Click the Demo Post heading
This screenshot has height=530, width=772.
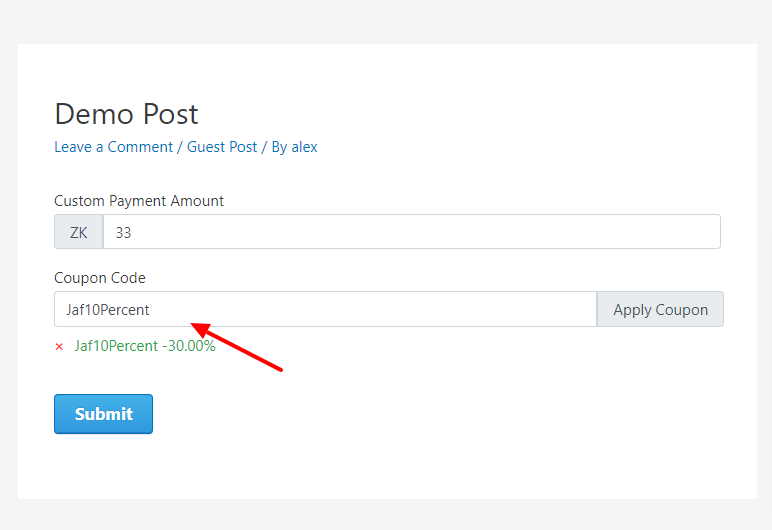pyautogui.click(x=126, y=114)
